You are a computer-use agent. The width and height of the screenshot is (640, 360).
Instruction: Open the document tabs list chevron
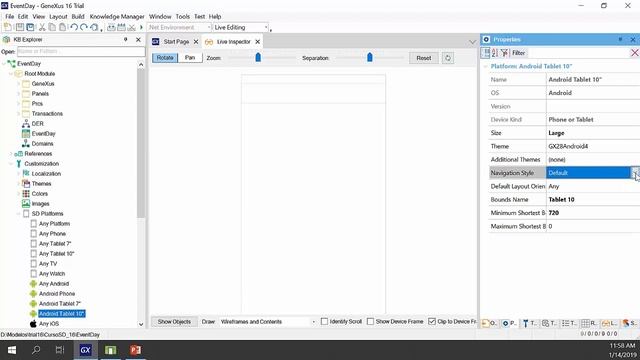pyautogui.click(x=472, y=42)
